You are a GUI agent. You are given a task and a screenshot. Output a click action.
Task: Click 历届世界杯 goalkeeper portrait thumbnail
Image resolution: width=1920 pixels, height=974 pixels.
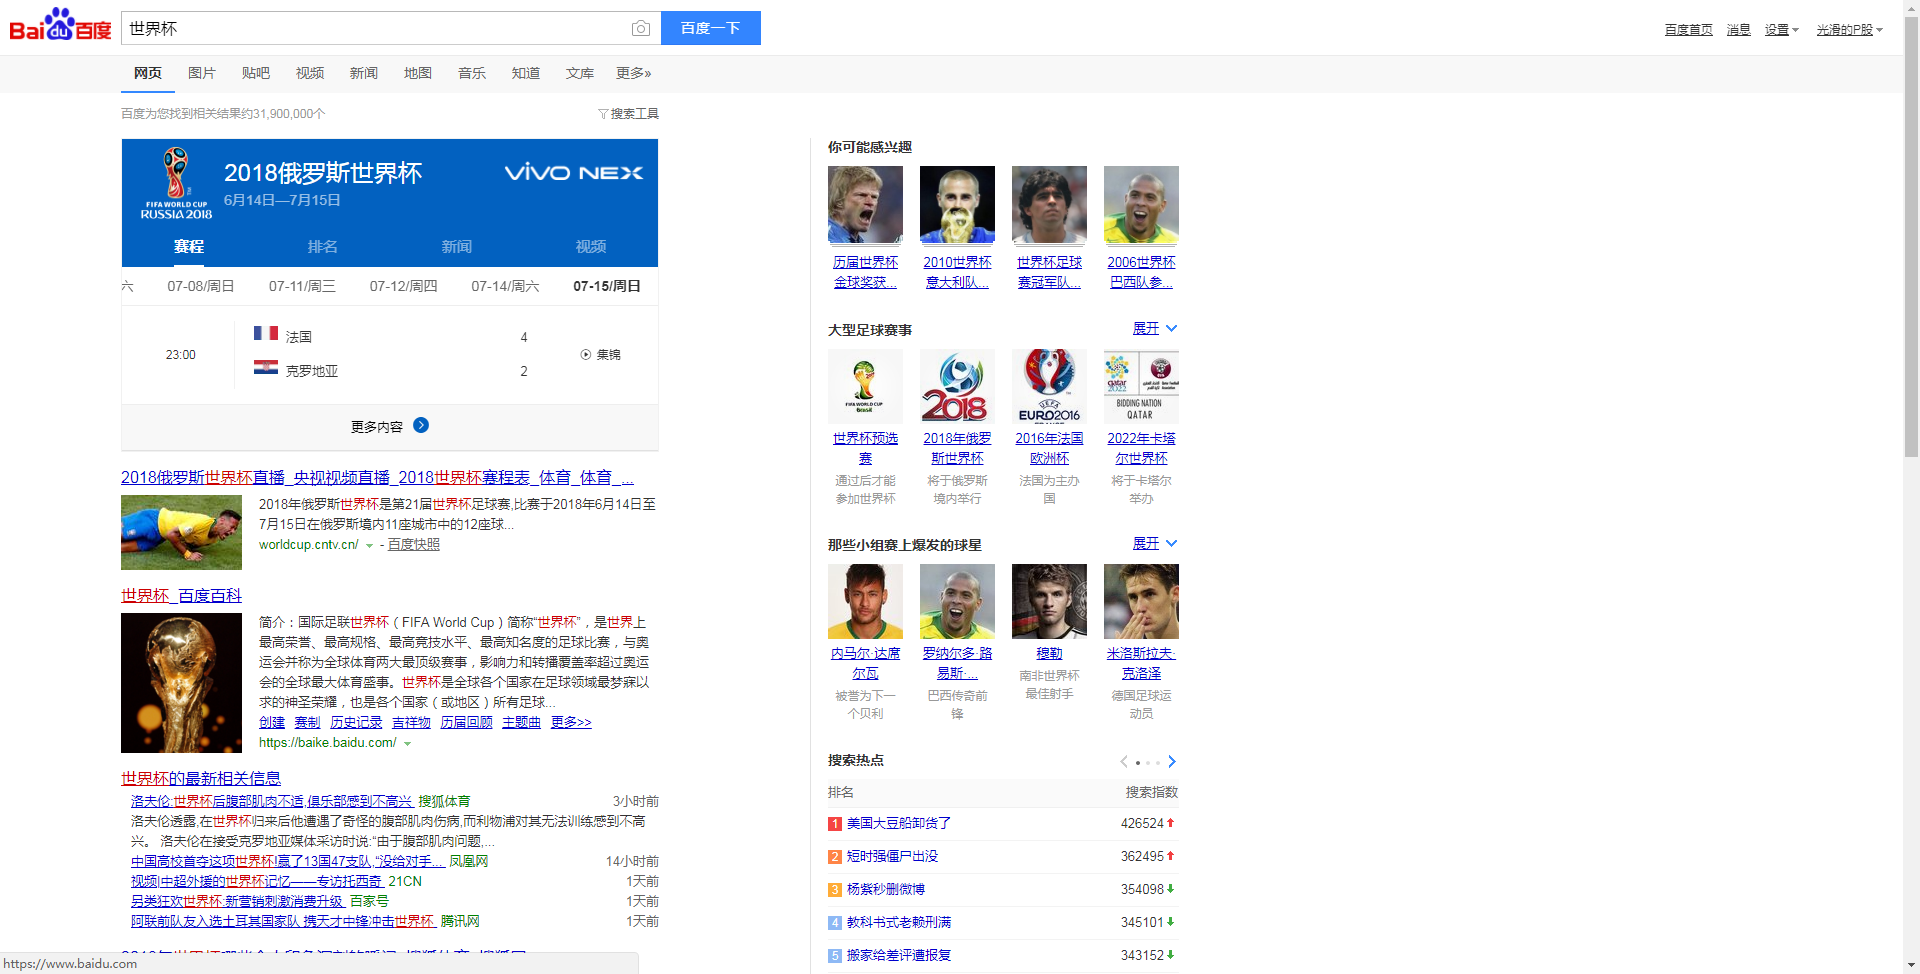point(865,205)
